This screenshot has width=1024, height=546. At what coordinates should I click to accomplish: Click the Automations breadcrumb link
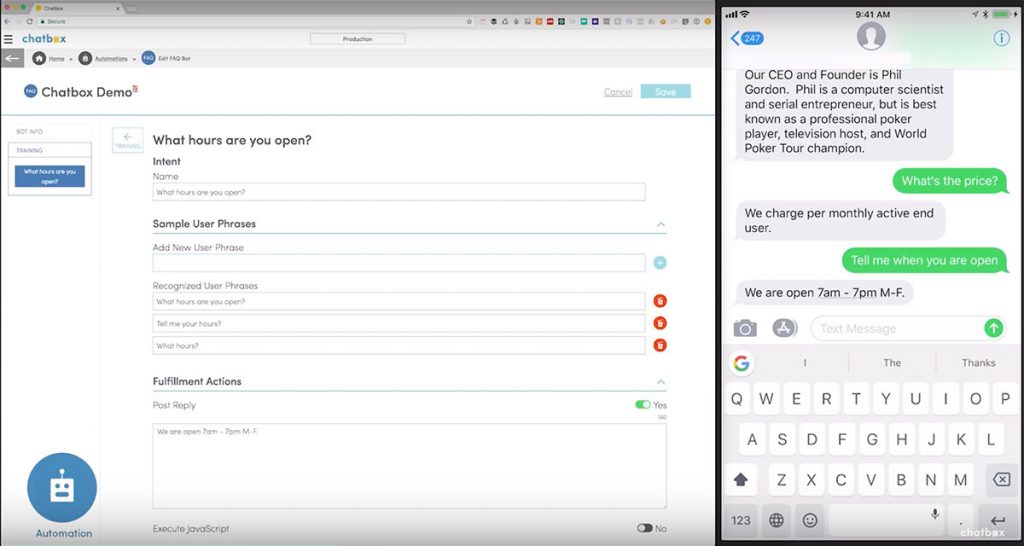coord(111,59)
